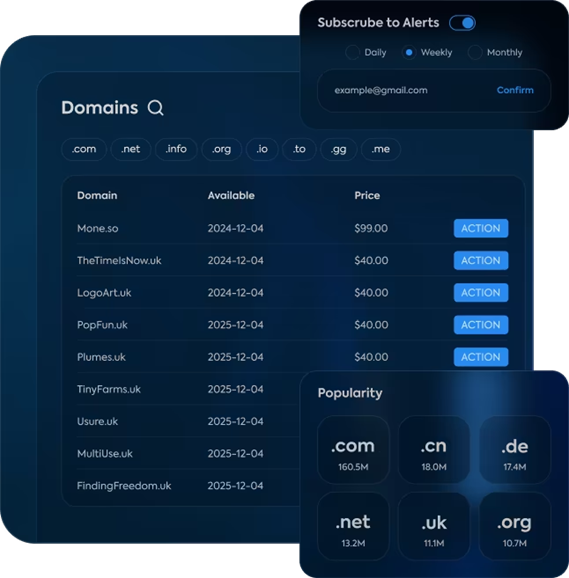Open the .uk popularity card

pyautogui.click(x=434, y=526)
